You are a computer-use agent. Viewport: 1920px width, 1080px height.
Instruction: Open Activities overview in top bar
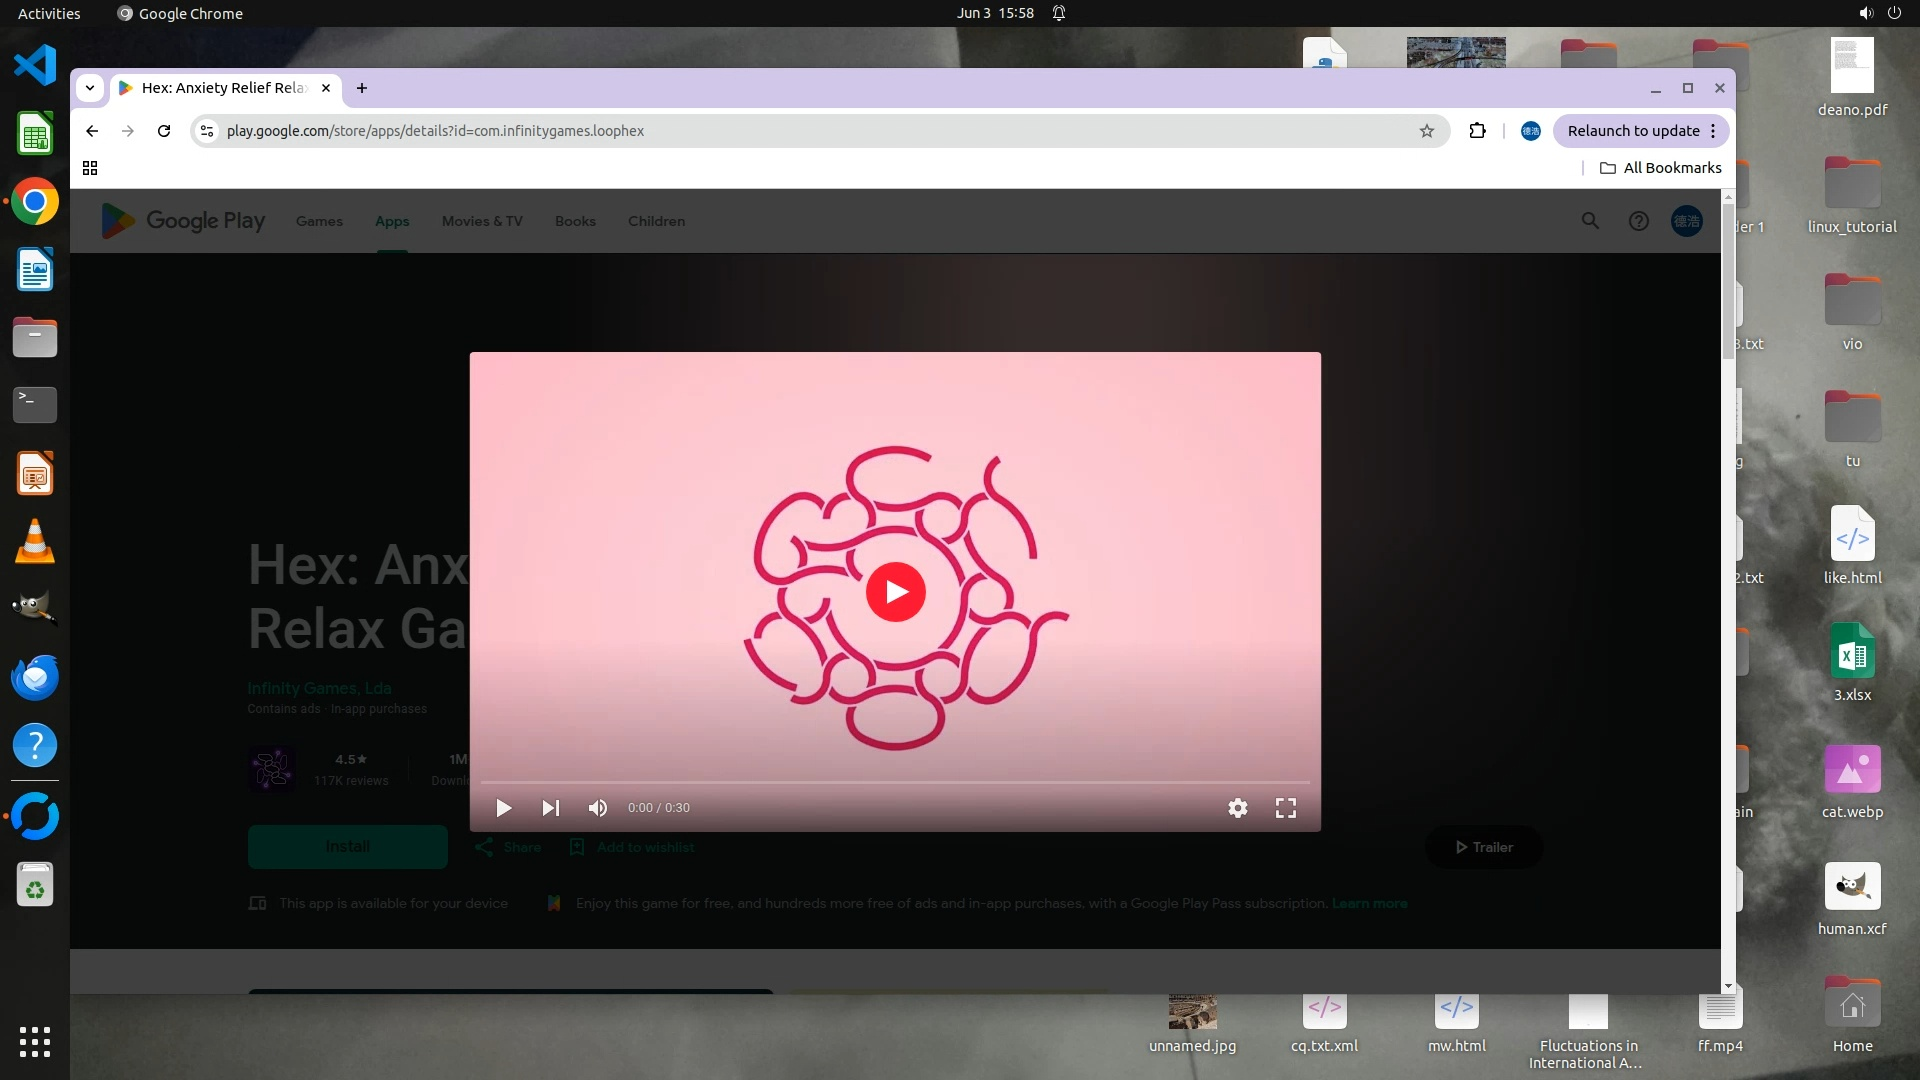pyautogui.click(x=49, y=13)
